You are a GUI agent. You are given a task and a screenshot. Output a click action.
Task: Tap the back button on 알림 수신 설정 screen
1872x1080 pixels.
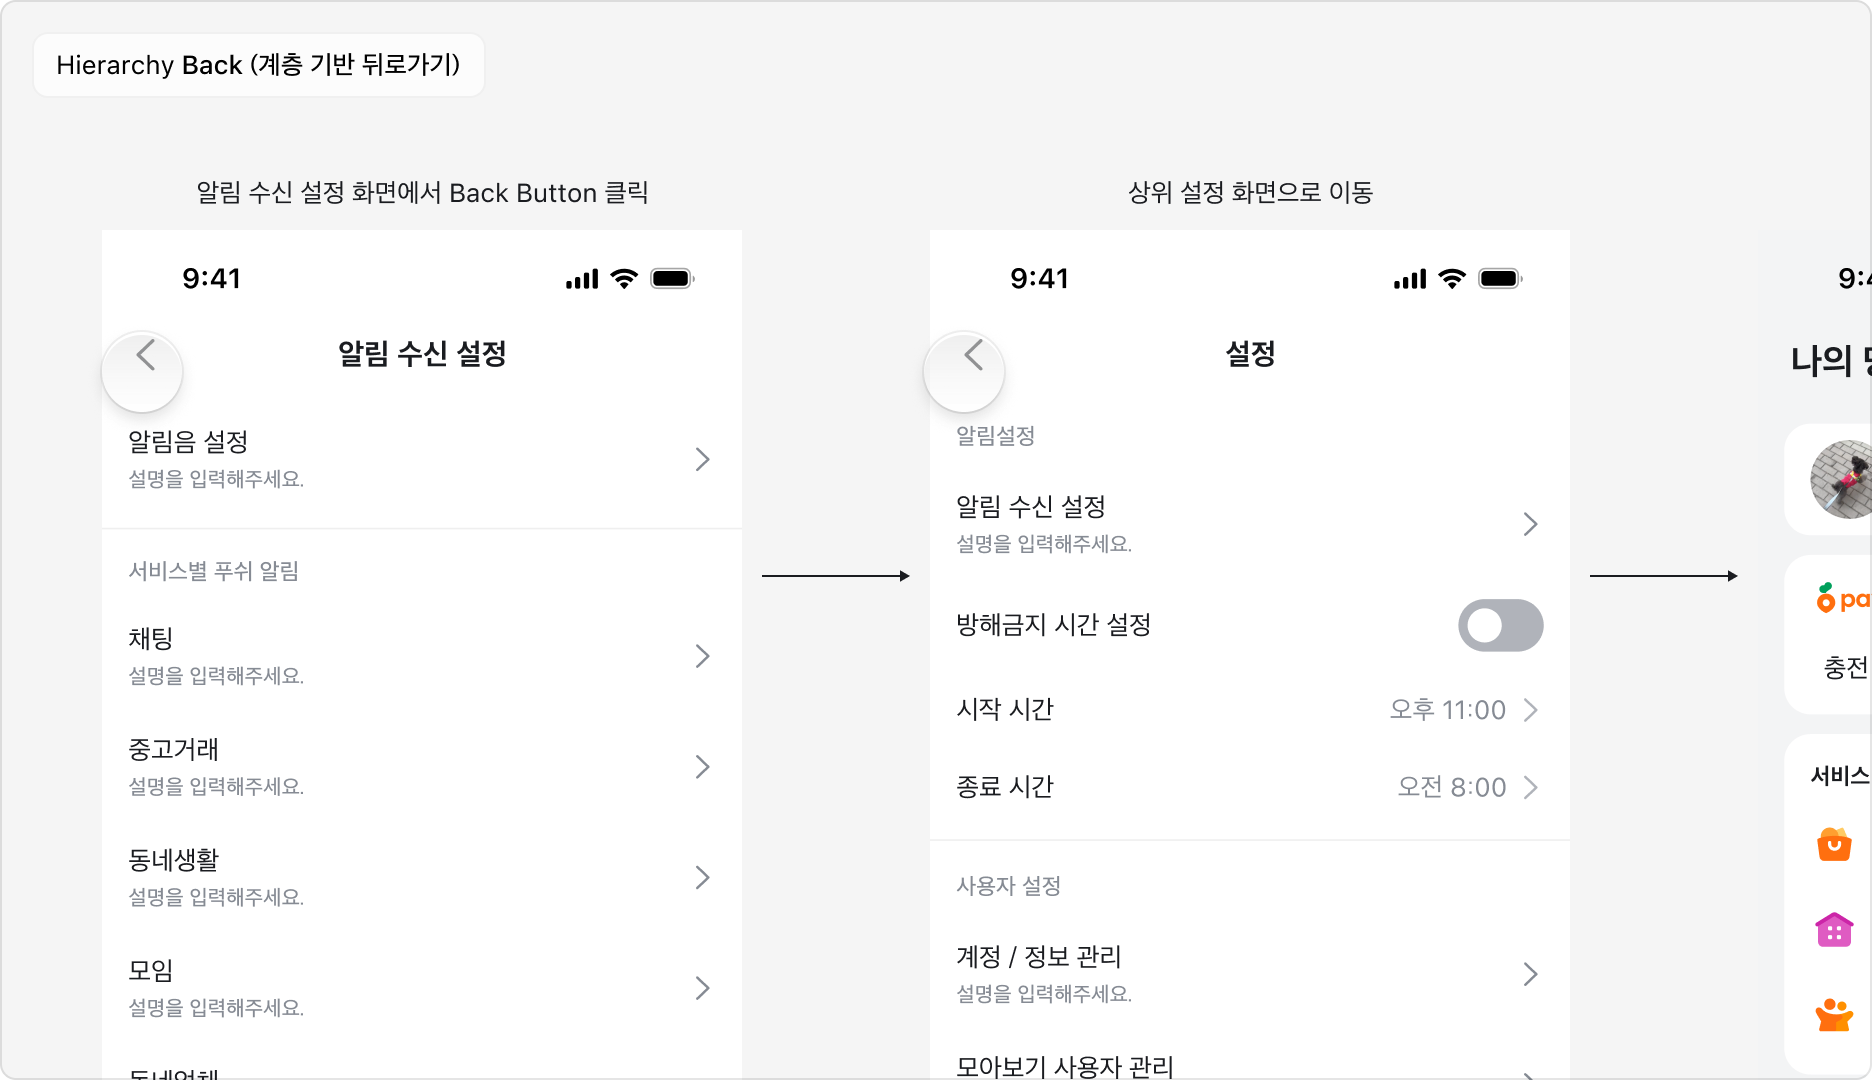coord(142,371)
